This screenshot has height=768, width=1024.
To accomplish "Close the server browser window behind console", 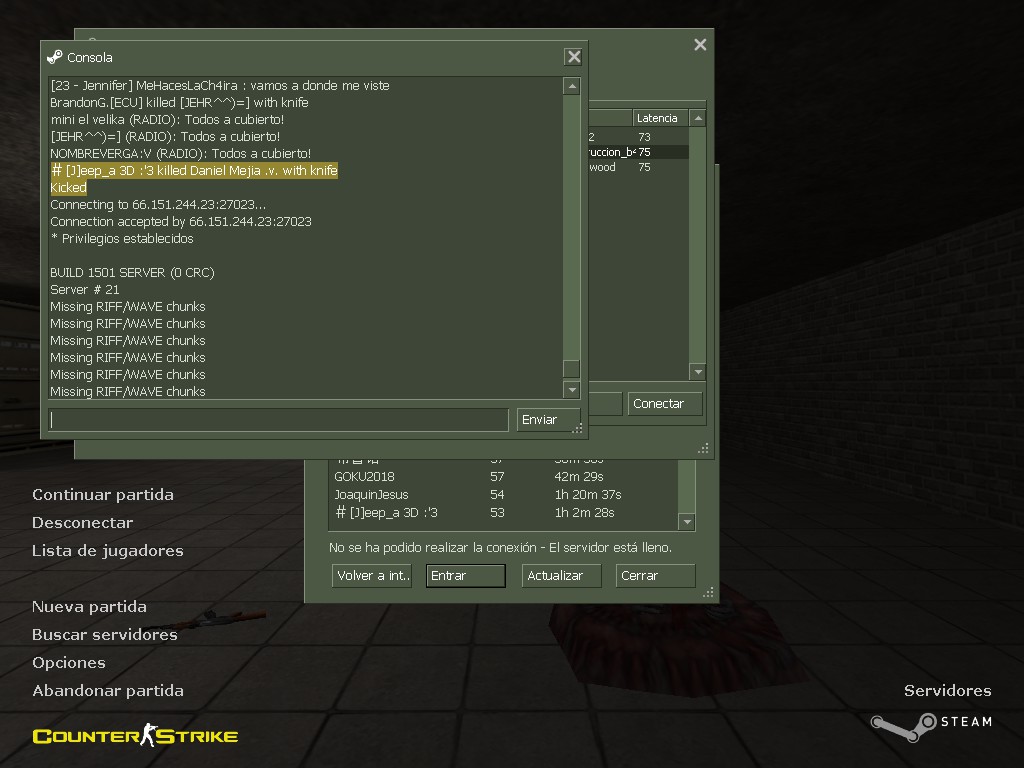I will click(700, 44).
